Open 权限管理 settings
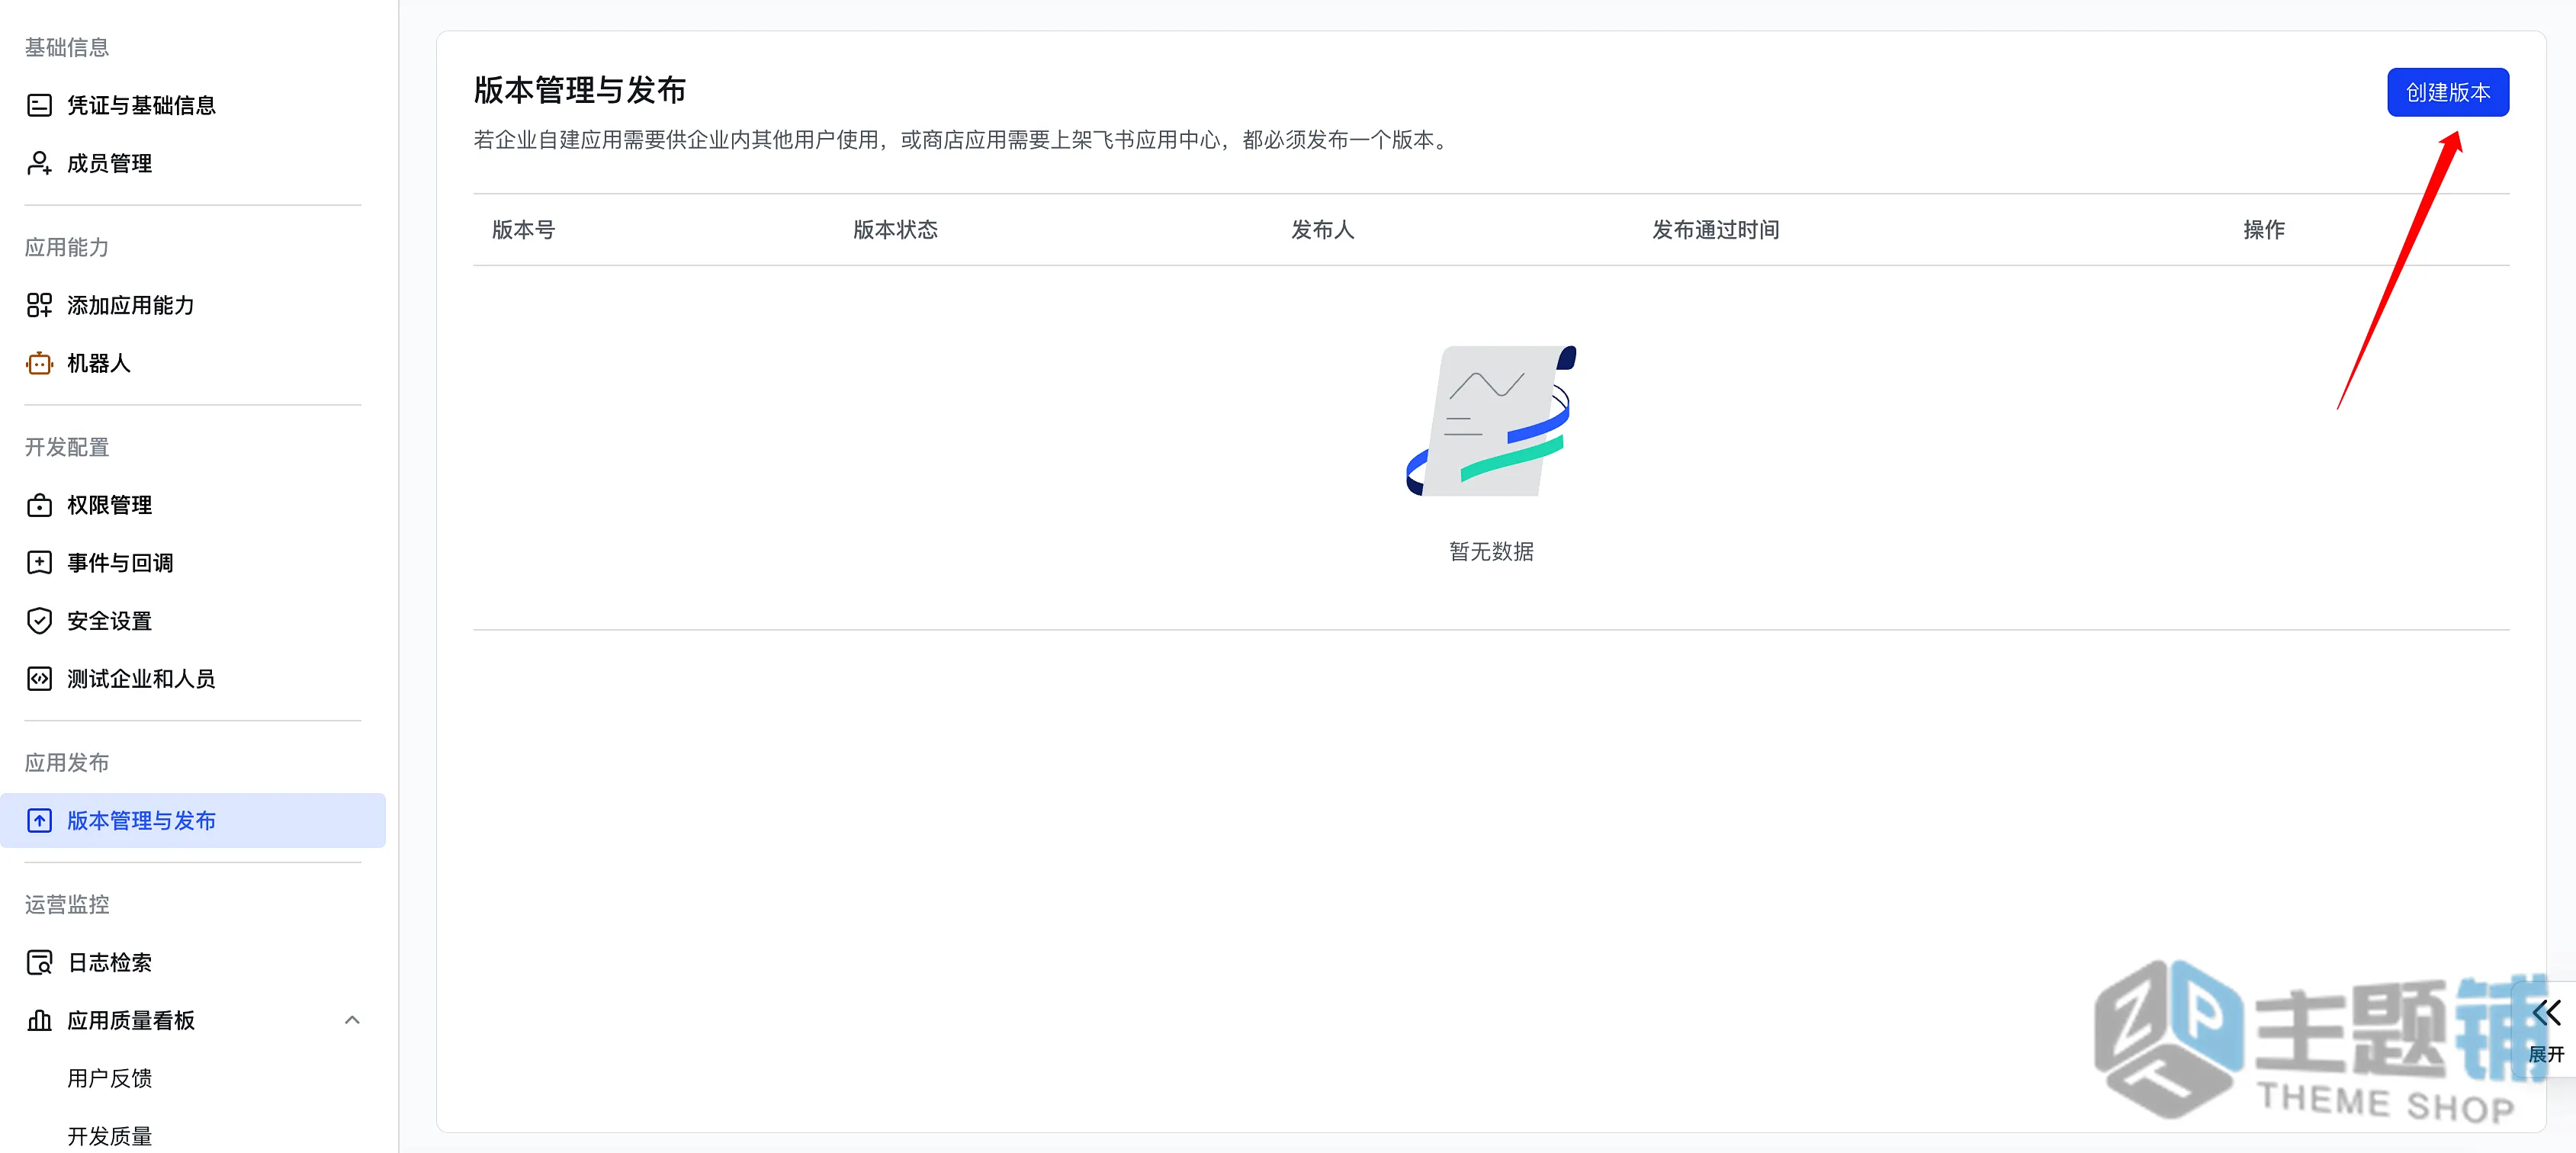This screenshot has width=2576, height=1153. tap(193, 505)
